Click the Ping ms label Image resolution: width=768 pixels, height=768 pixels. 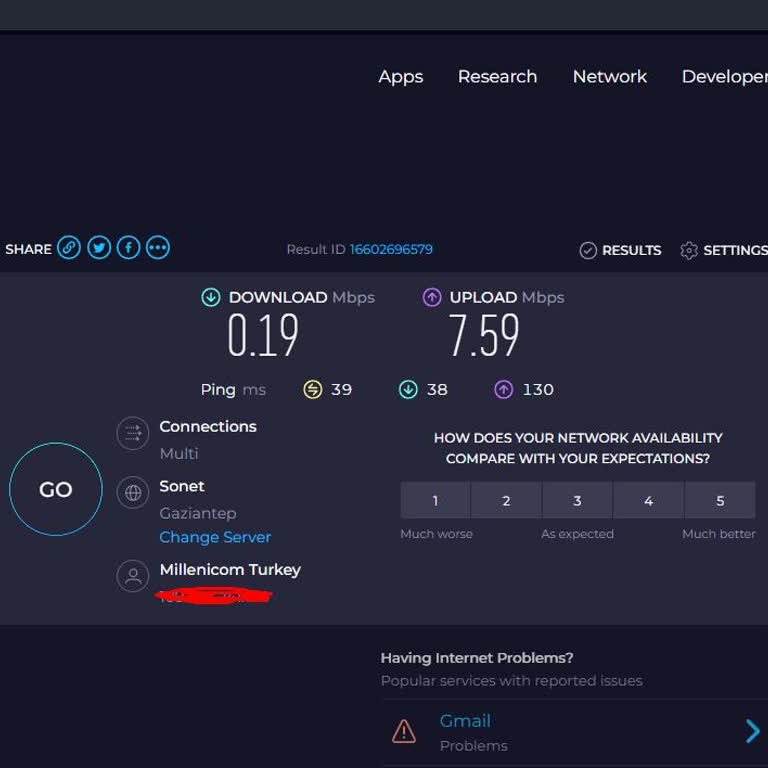point(233,390)
